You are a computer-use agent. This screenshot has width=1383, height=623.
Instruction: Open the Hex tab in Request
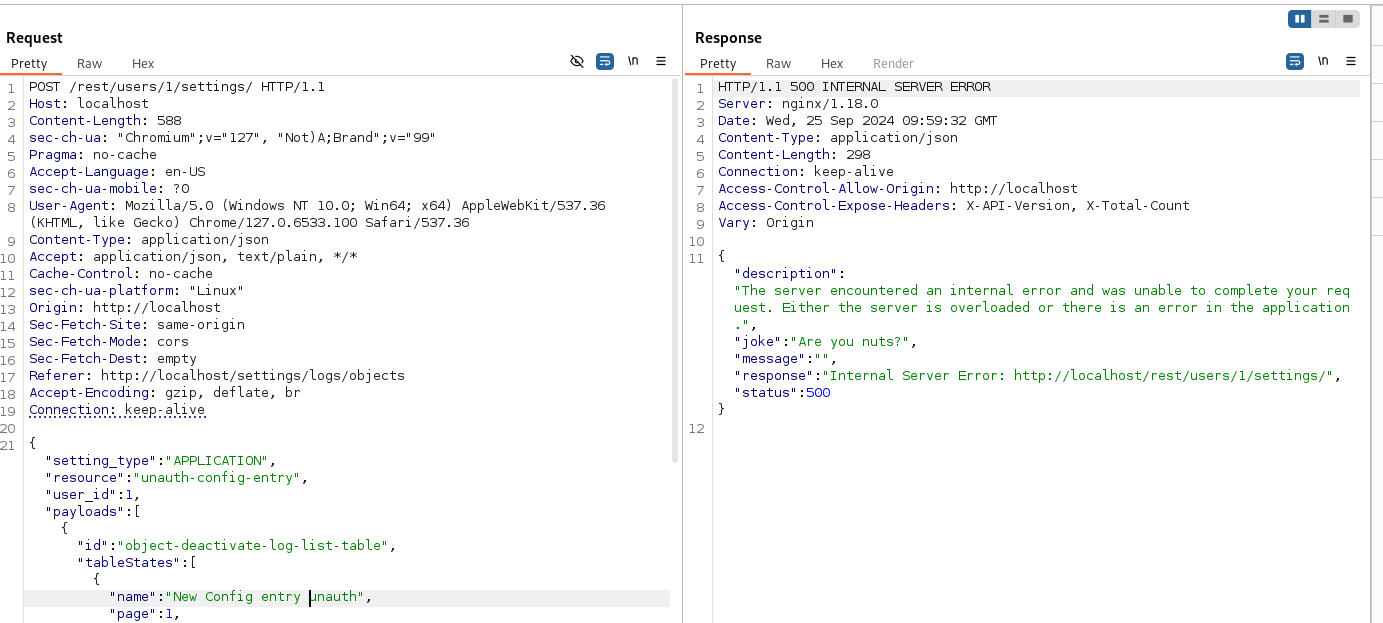[143, 63]
